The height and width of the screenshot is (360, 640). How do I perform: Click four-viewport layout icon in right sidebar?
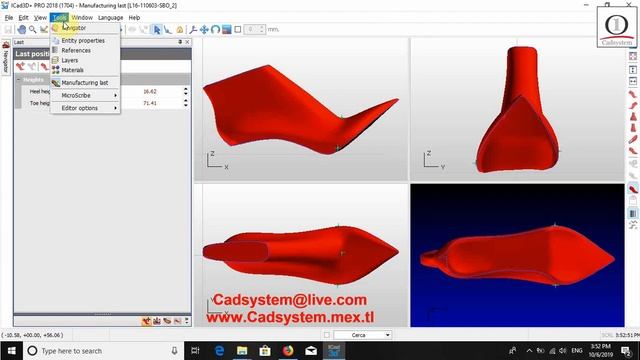pyautogui.click(x=633, y=56)
